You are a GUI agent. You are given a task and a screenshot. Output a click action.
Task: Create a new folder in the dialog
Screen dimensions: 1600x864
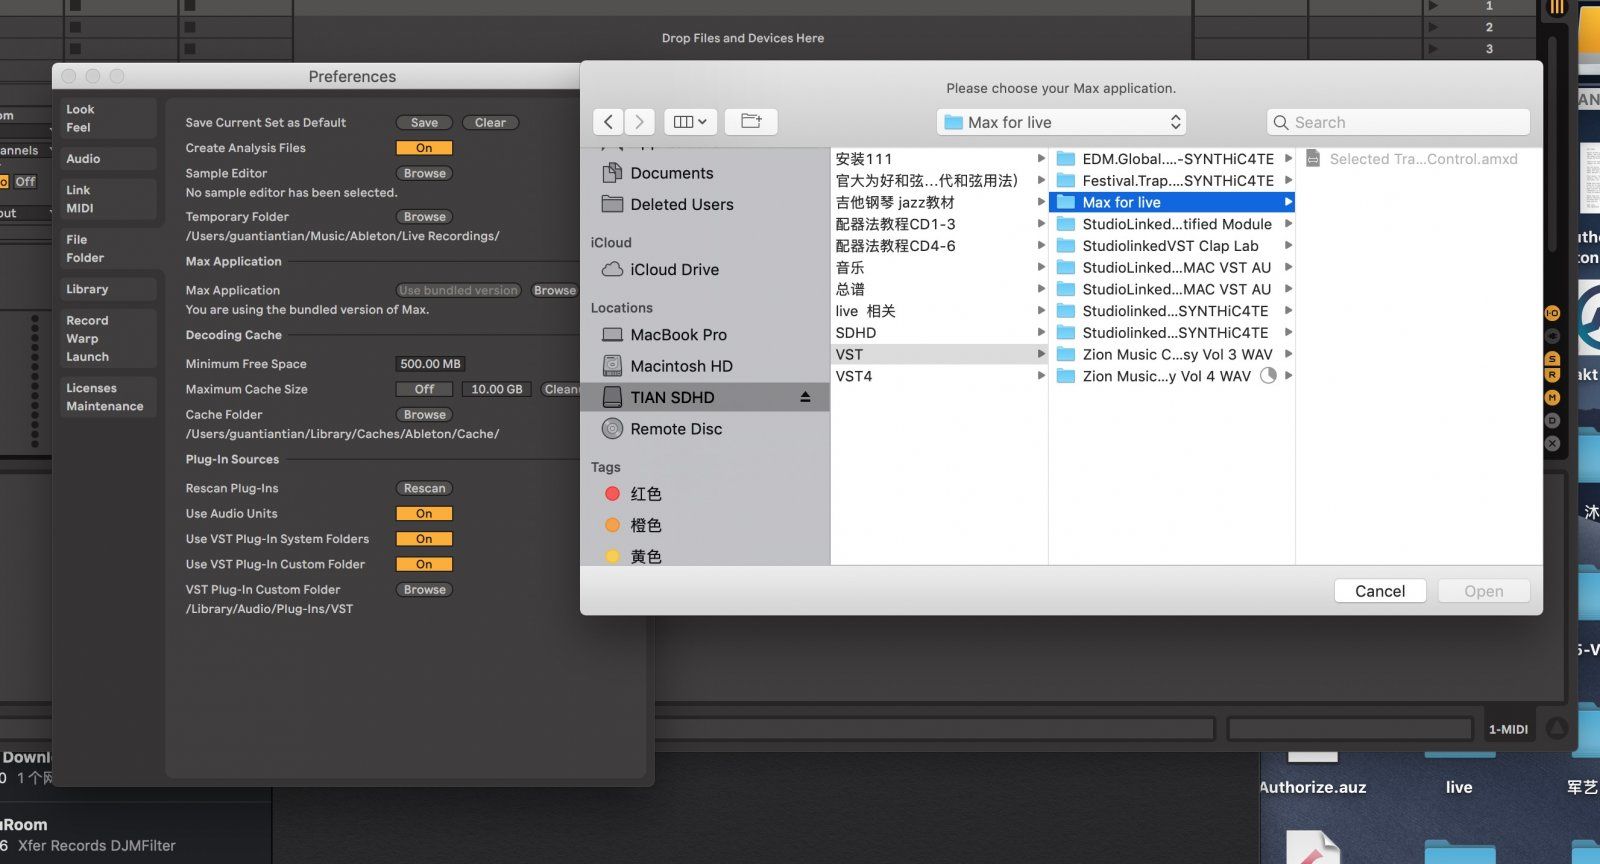point(751,122)
